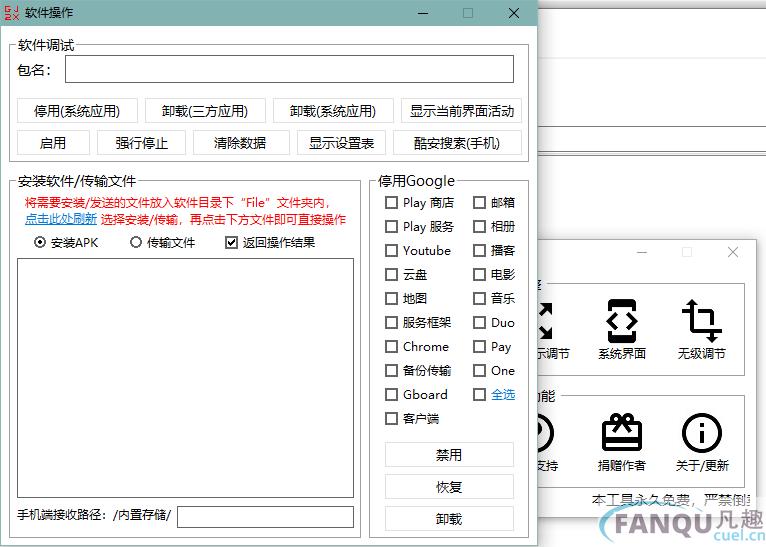Click the 显示当前界面活动 button
This screenshot has height=547, width=766.
[x=461, y=111]
